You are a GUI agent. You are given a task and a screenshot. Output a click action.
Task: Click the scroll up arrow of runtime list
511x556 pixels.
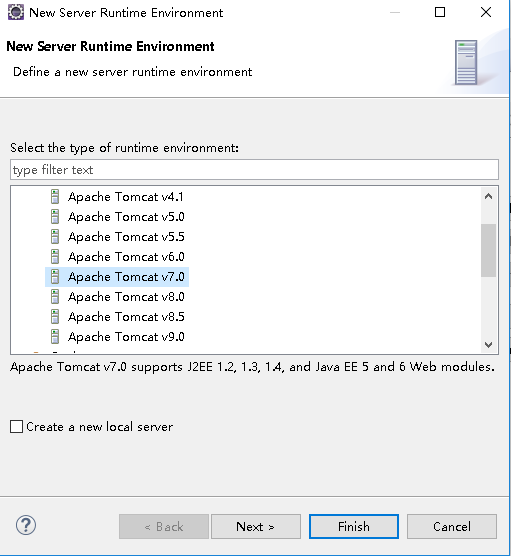pos(488,196)
